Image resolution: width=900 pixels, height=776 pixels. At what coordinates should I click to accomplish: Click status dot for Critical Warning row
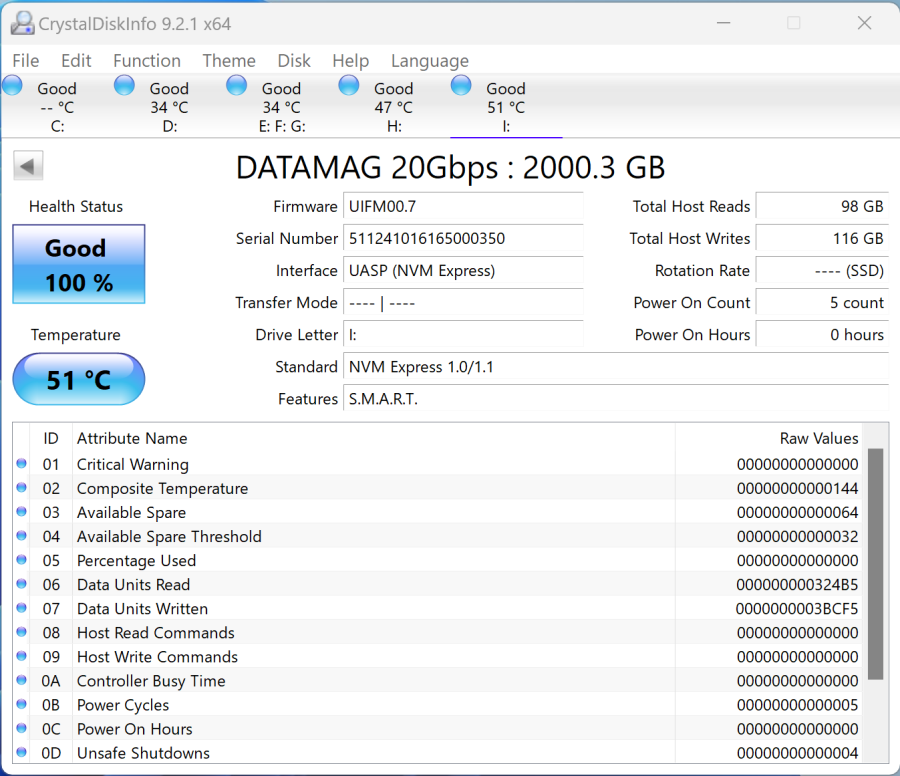(22, 463)
